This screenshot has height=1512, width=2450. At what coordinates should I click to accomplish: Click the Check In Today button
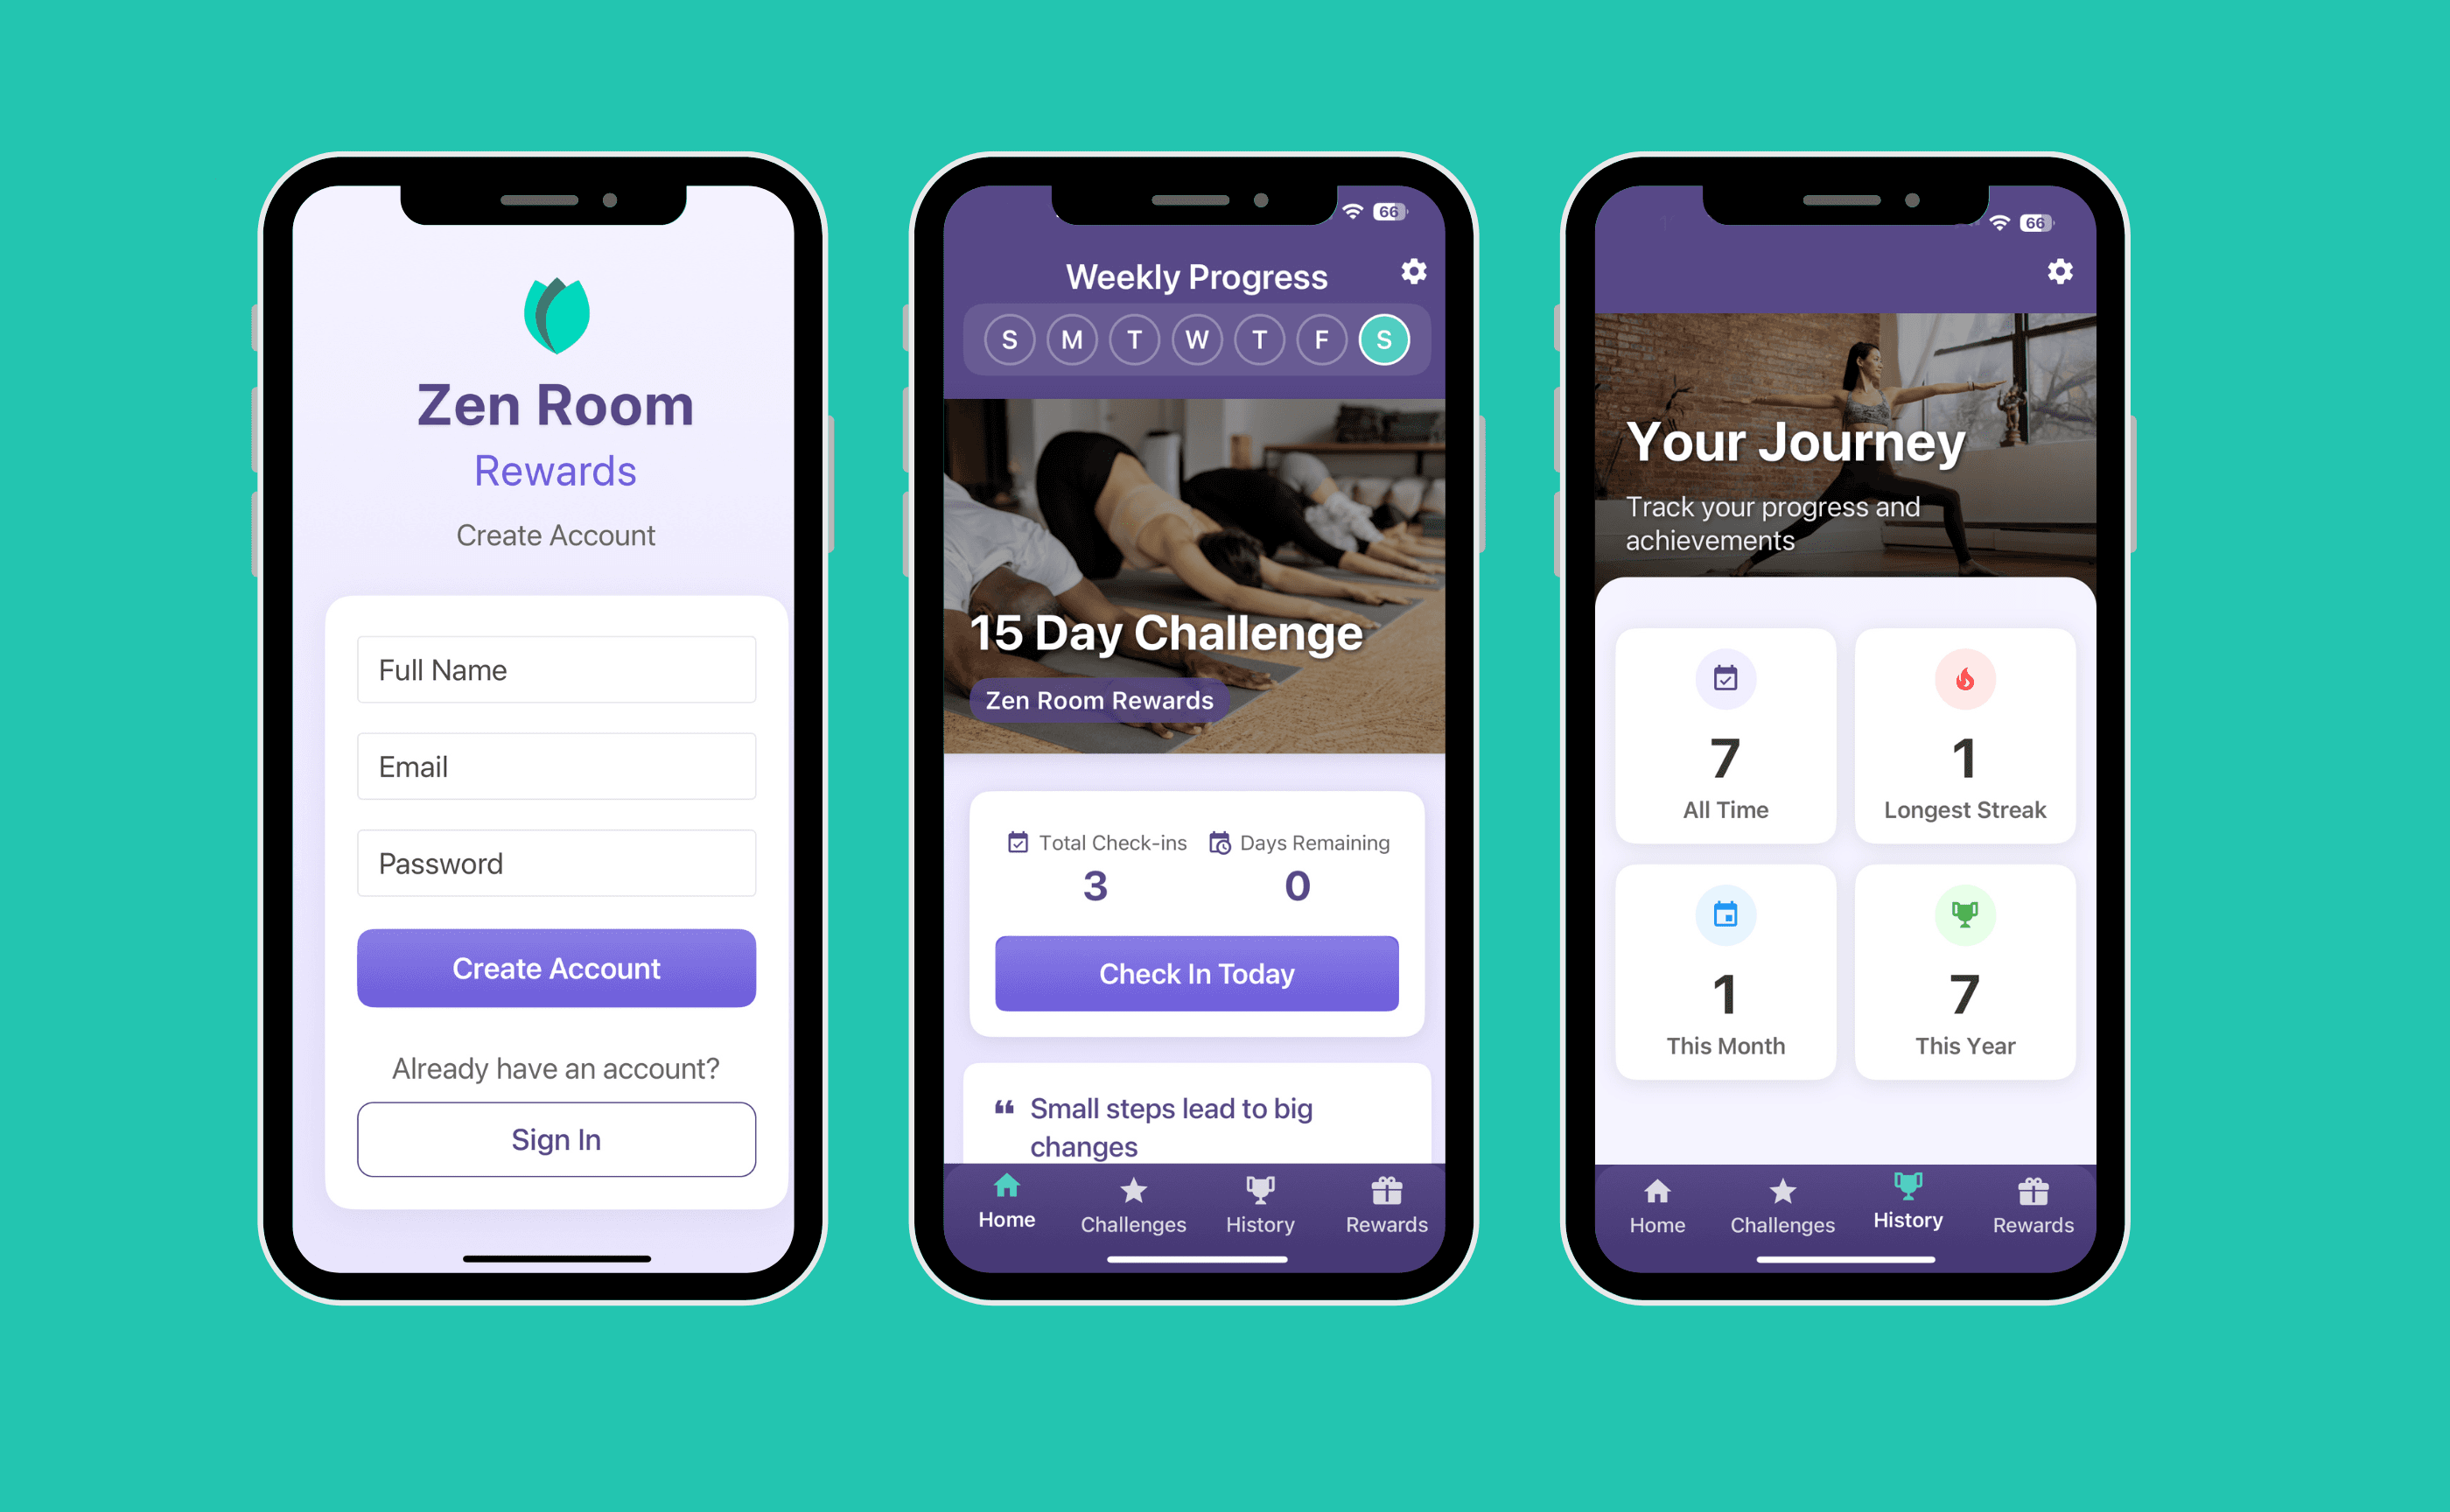click(x=1195, y=973)
